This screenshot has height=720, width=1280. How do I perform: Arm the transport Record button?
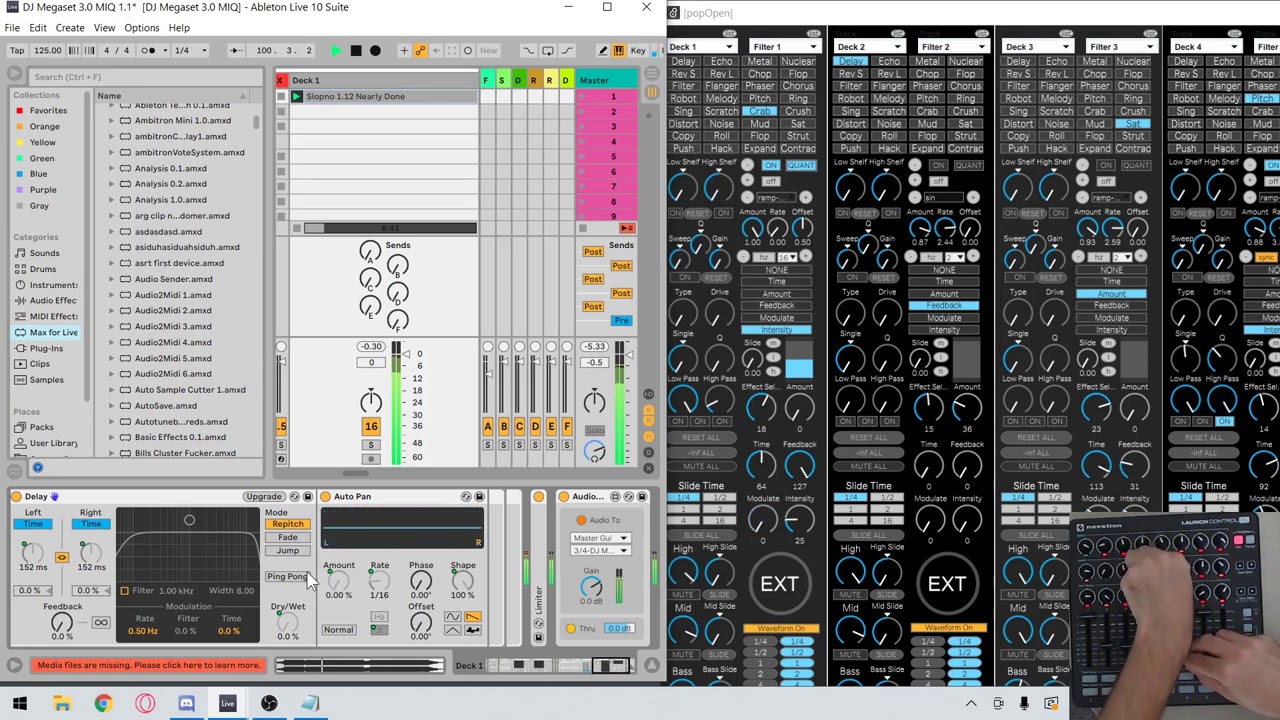(x=375, y=50)
